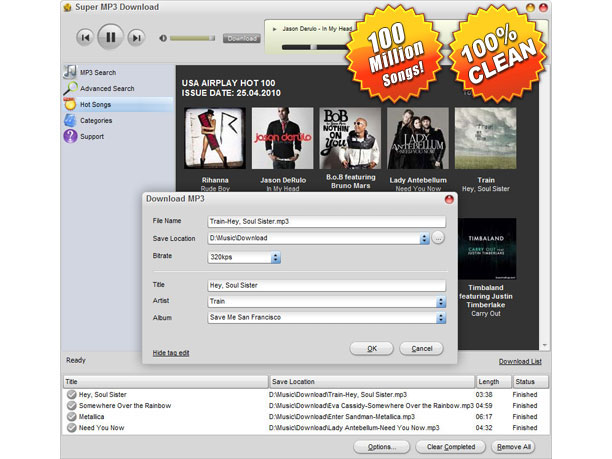Confirm the download with OK button

tap(372, 349)
